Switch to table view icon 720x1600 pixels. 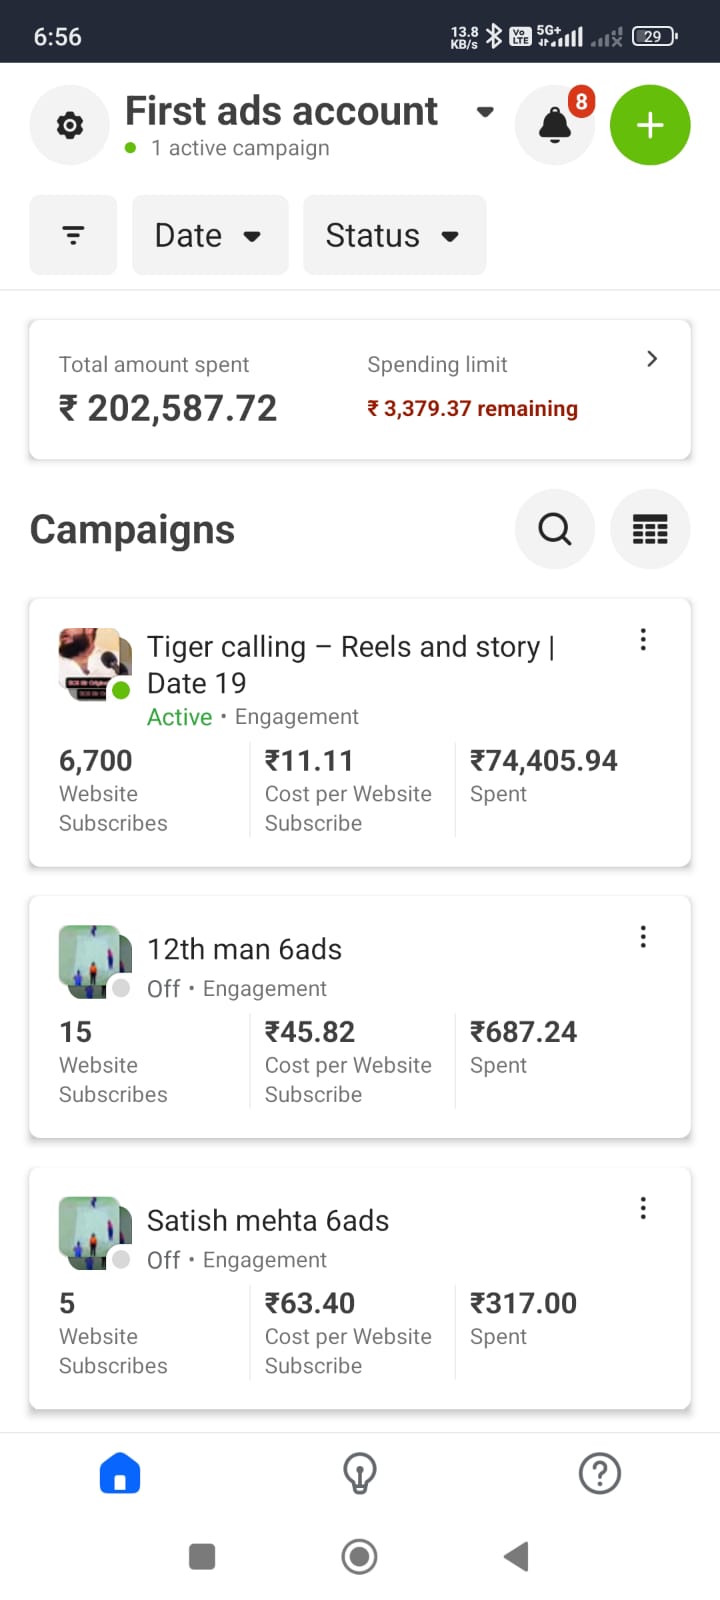650,529
